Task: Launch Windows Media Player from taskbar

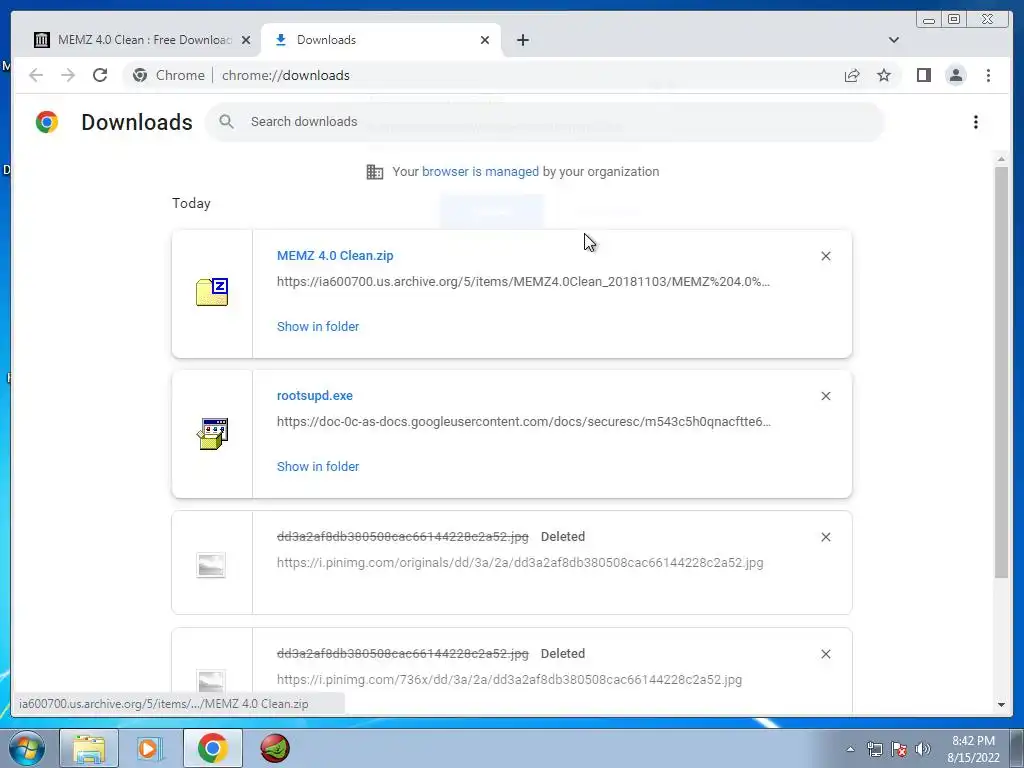Action: pyautogui.click(x=150, y=749)
